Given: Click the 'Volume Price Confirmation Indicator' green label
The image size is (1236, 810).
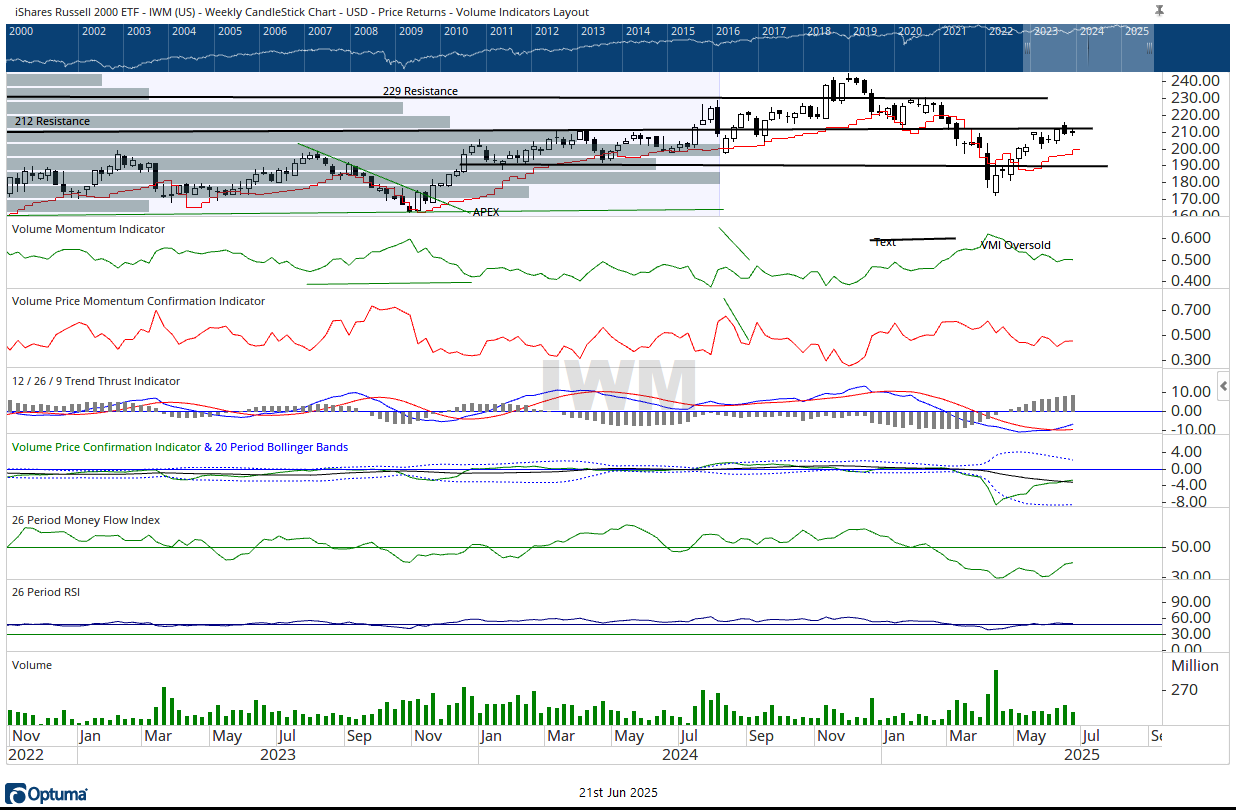Looking at the screenshot, I should coord(105,447).
